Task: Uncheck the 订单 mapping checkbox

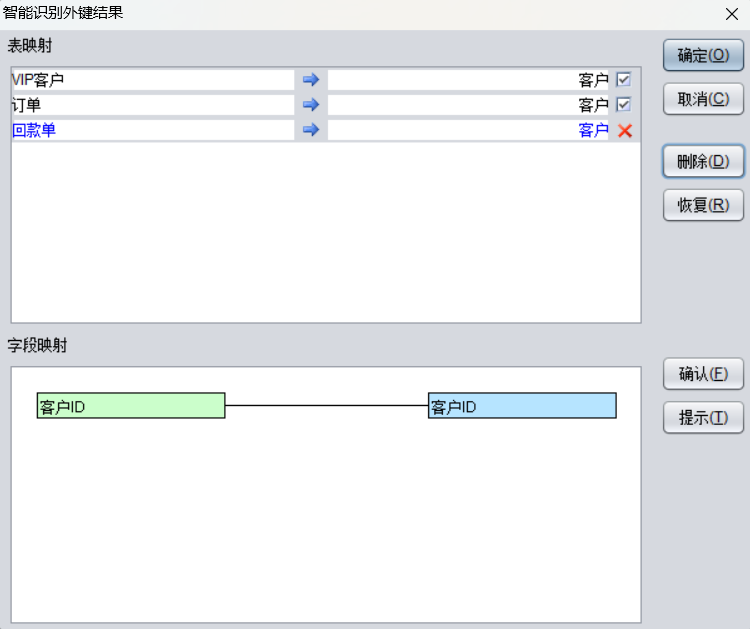Action: tap(624, 105)
